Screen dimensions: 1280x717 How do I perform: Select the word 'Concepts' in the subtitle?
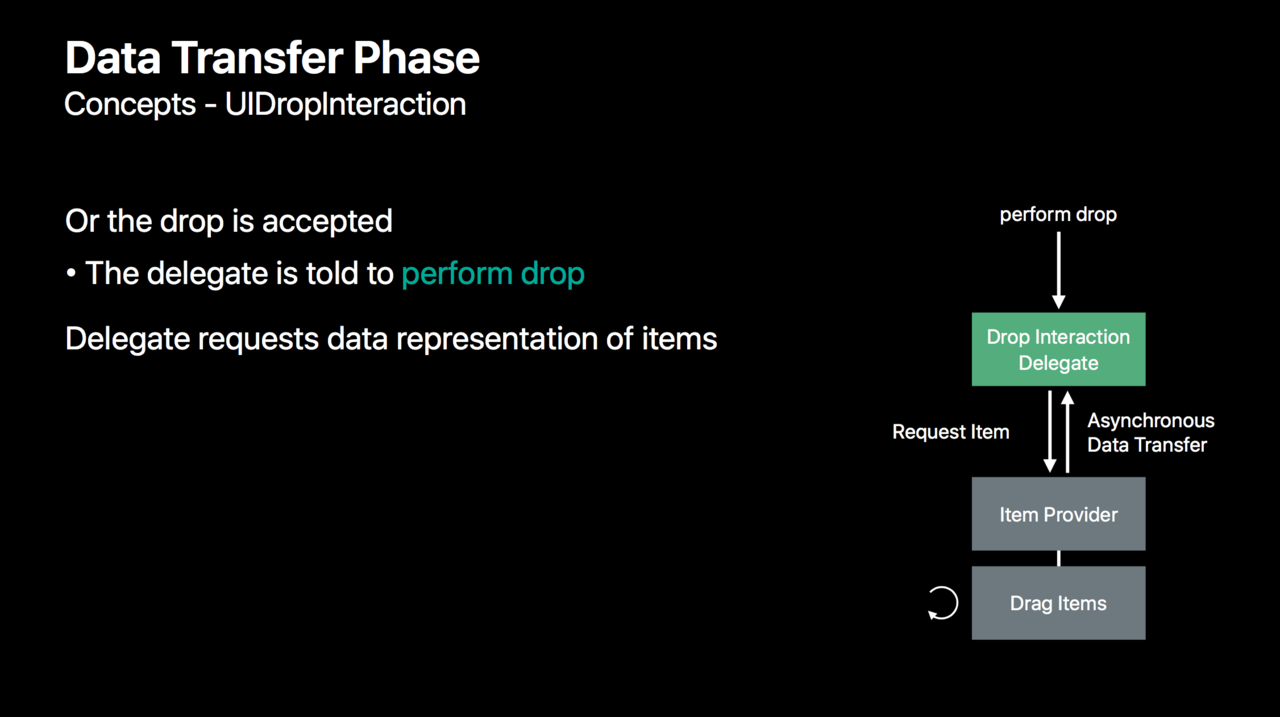[x=130, y=104]
